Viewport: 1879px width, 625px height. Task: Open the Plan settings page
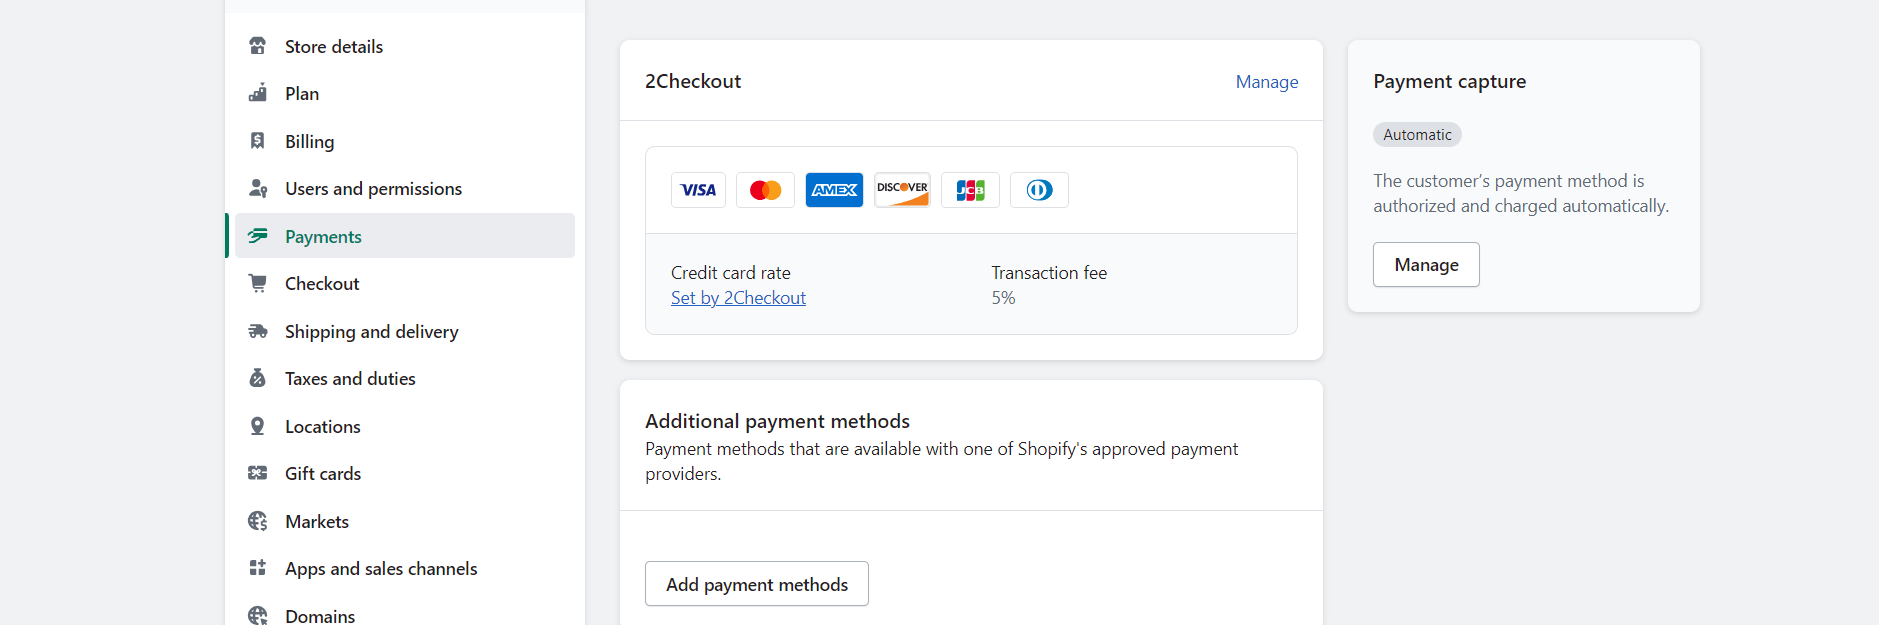(x=302, y=94)
